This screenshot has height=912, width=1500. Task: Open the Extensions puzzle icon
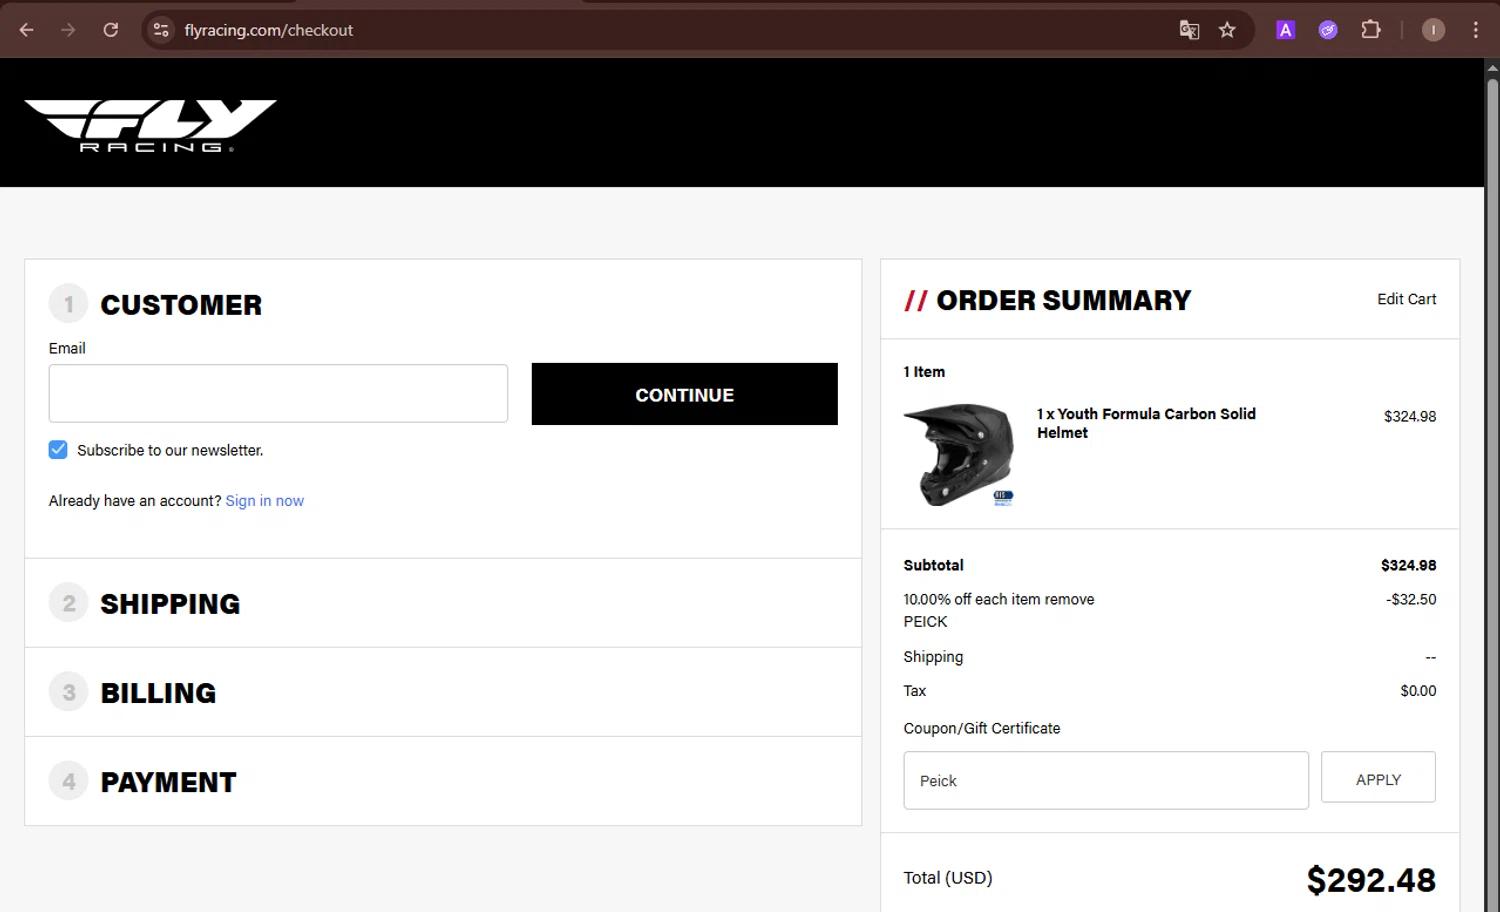coord(1371,30)
